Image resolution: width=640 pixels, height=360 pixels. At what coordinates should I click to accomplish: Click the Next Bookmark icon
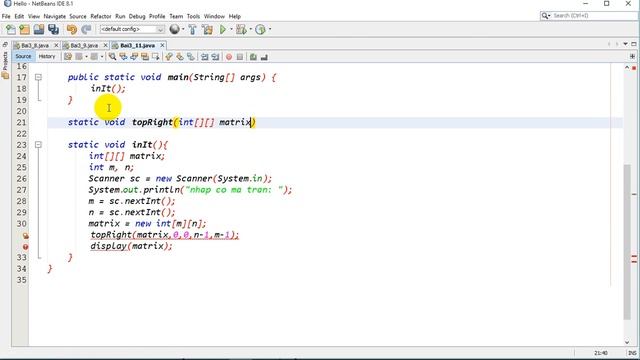click(180, 57)
